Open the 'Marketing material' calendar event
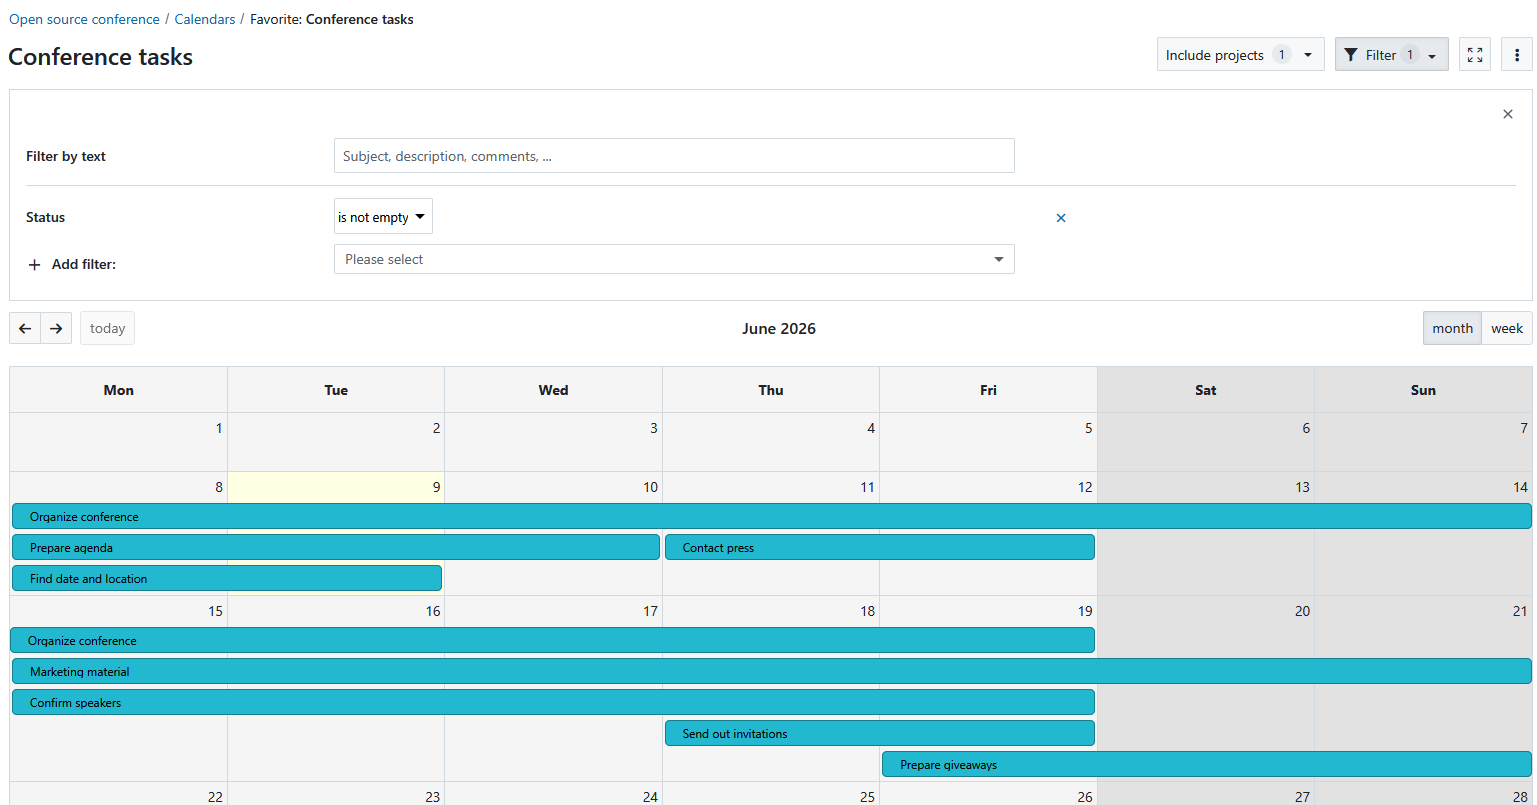1537x805 pixels. click(771, 671)
